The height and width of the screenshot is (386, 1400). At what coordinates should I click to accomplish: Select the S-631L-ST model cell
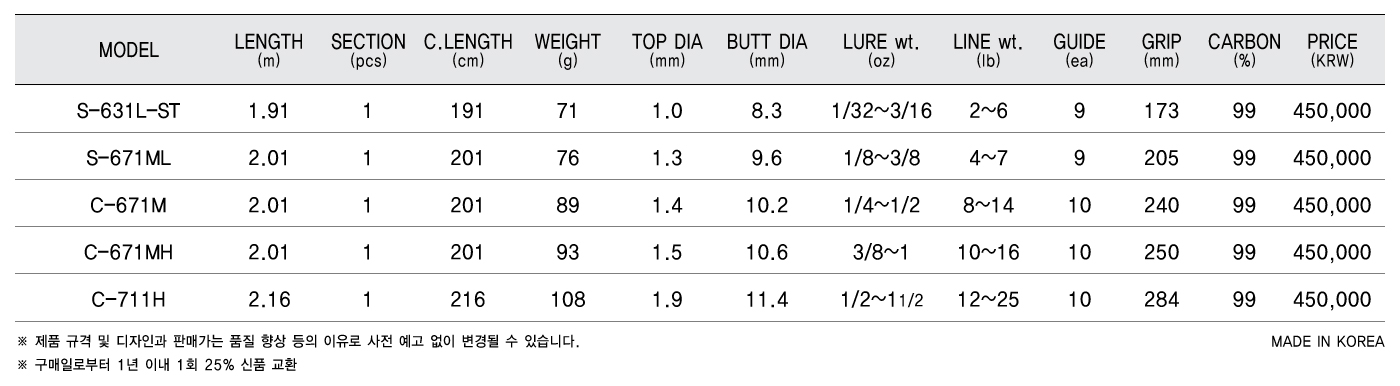(128, 111)
